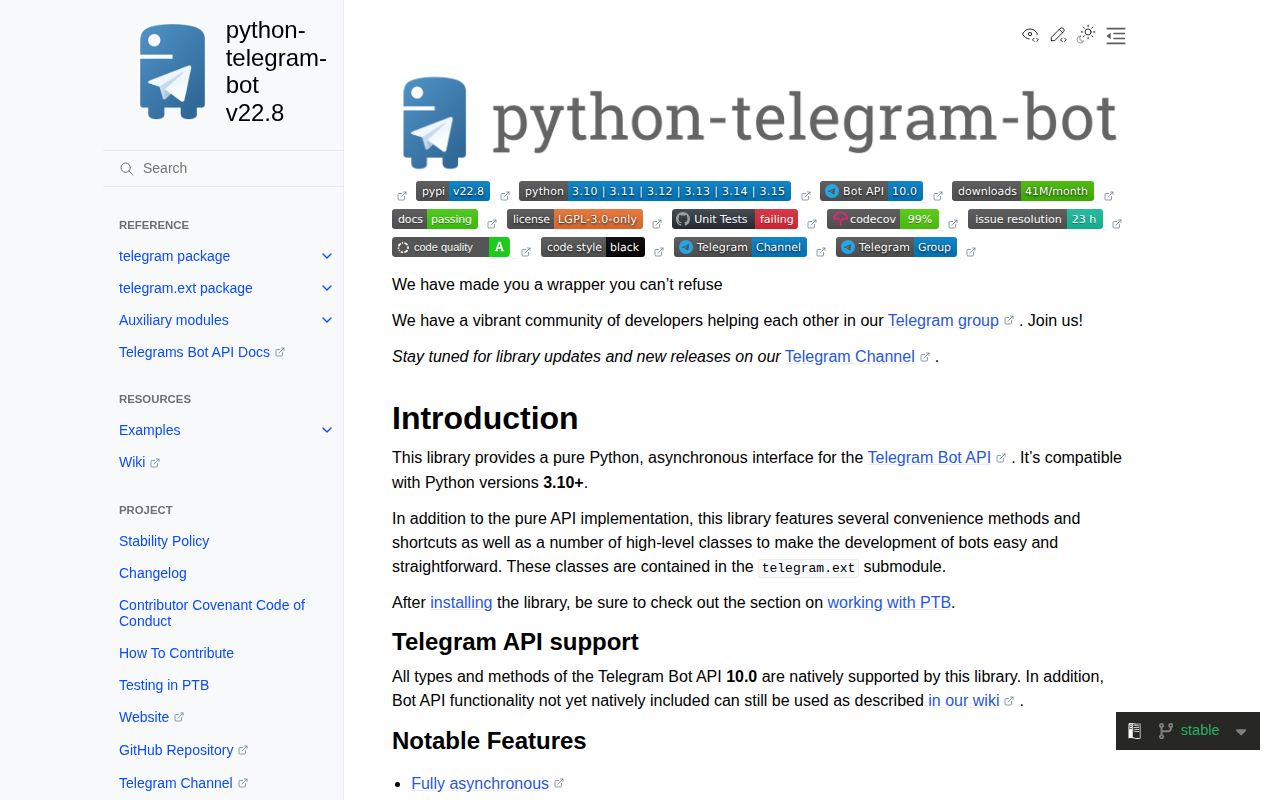Follow the working with PTB link
The height and width of the screenshot is (800, 1280).
(889, 602)
